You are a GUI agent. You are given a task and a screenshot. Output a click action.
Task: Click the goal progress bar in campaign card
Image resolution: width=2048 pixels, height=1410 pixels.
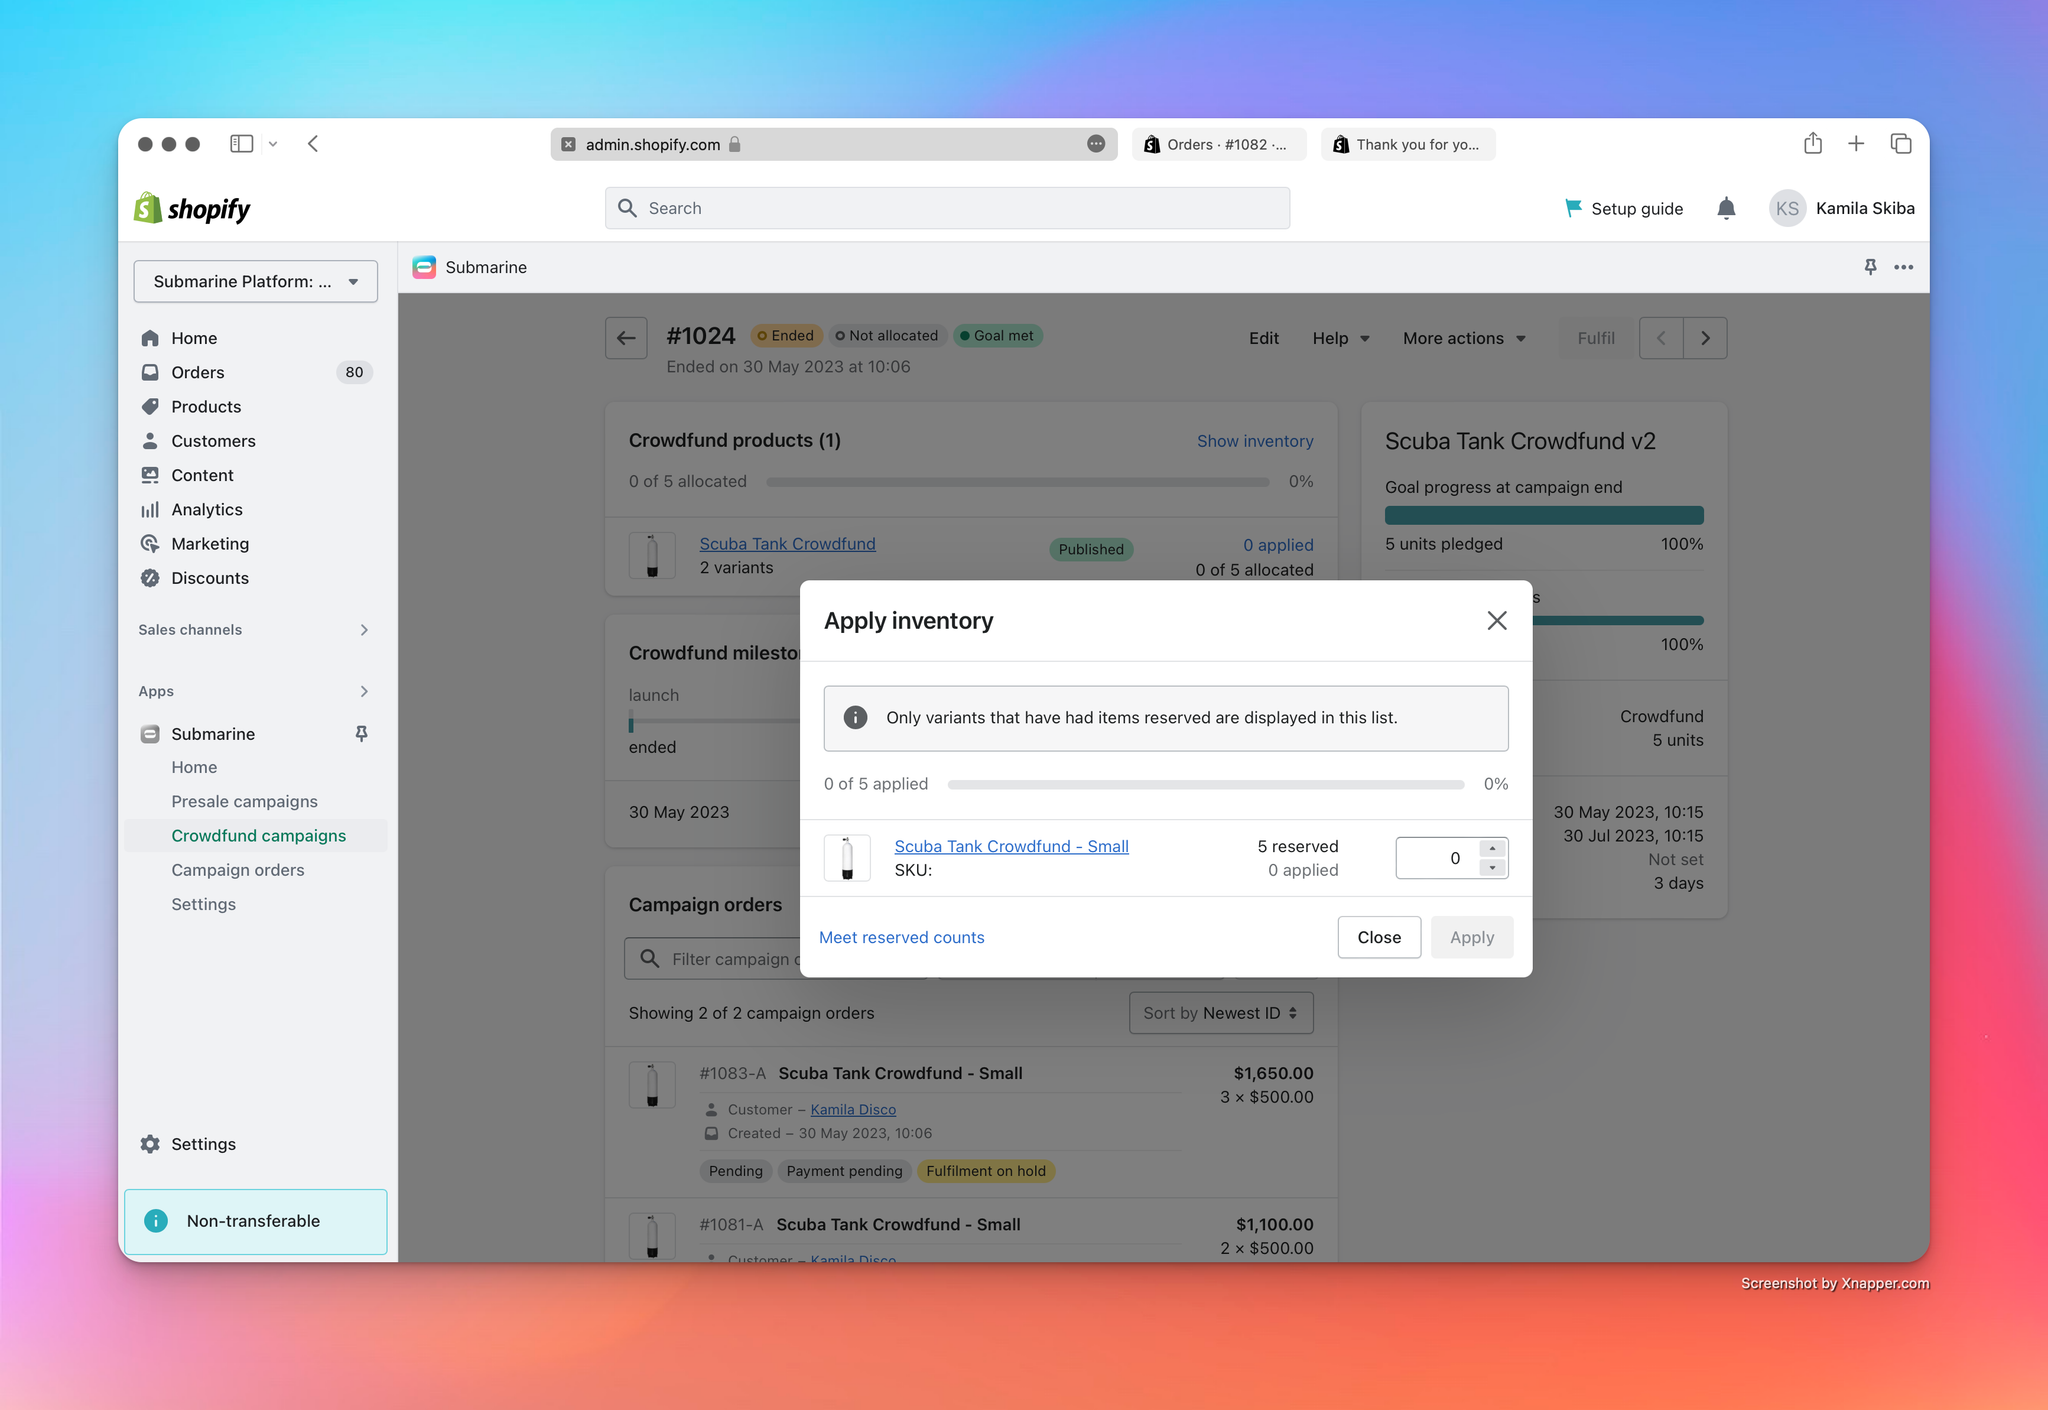pyautogui.click(x=1544, y=516)
